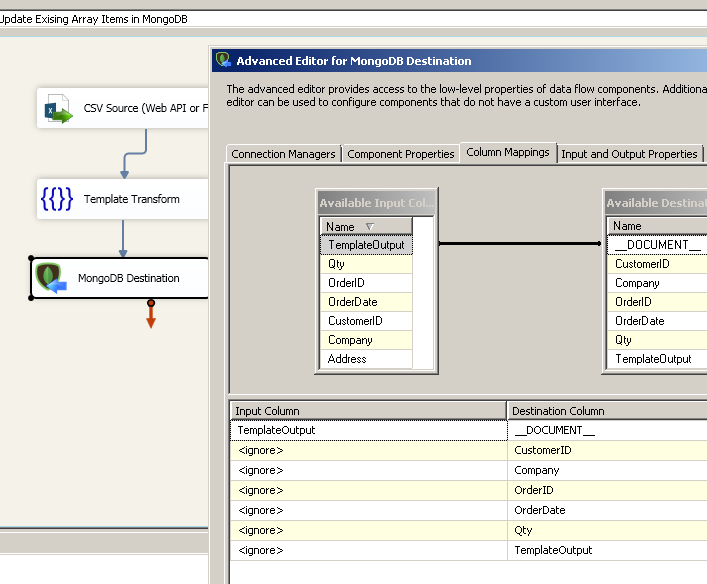Image resolution: width=707 pixels, height=584 pixels.
Task: Select OrderID in Available Destination Columns
Action: click(657, 302)
